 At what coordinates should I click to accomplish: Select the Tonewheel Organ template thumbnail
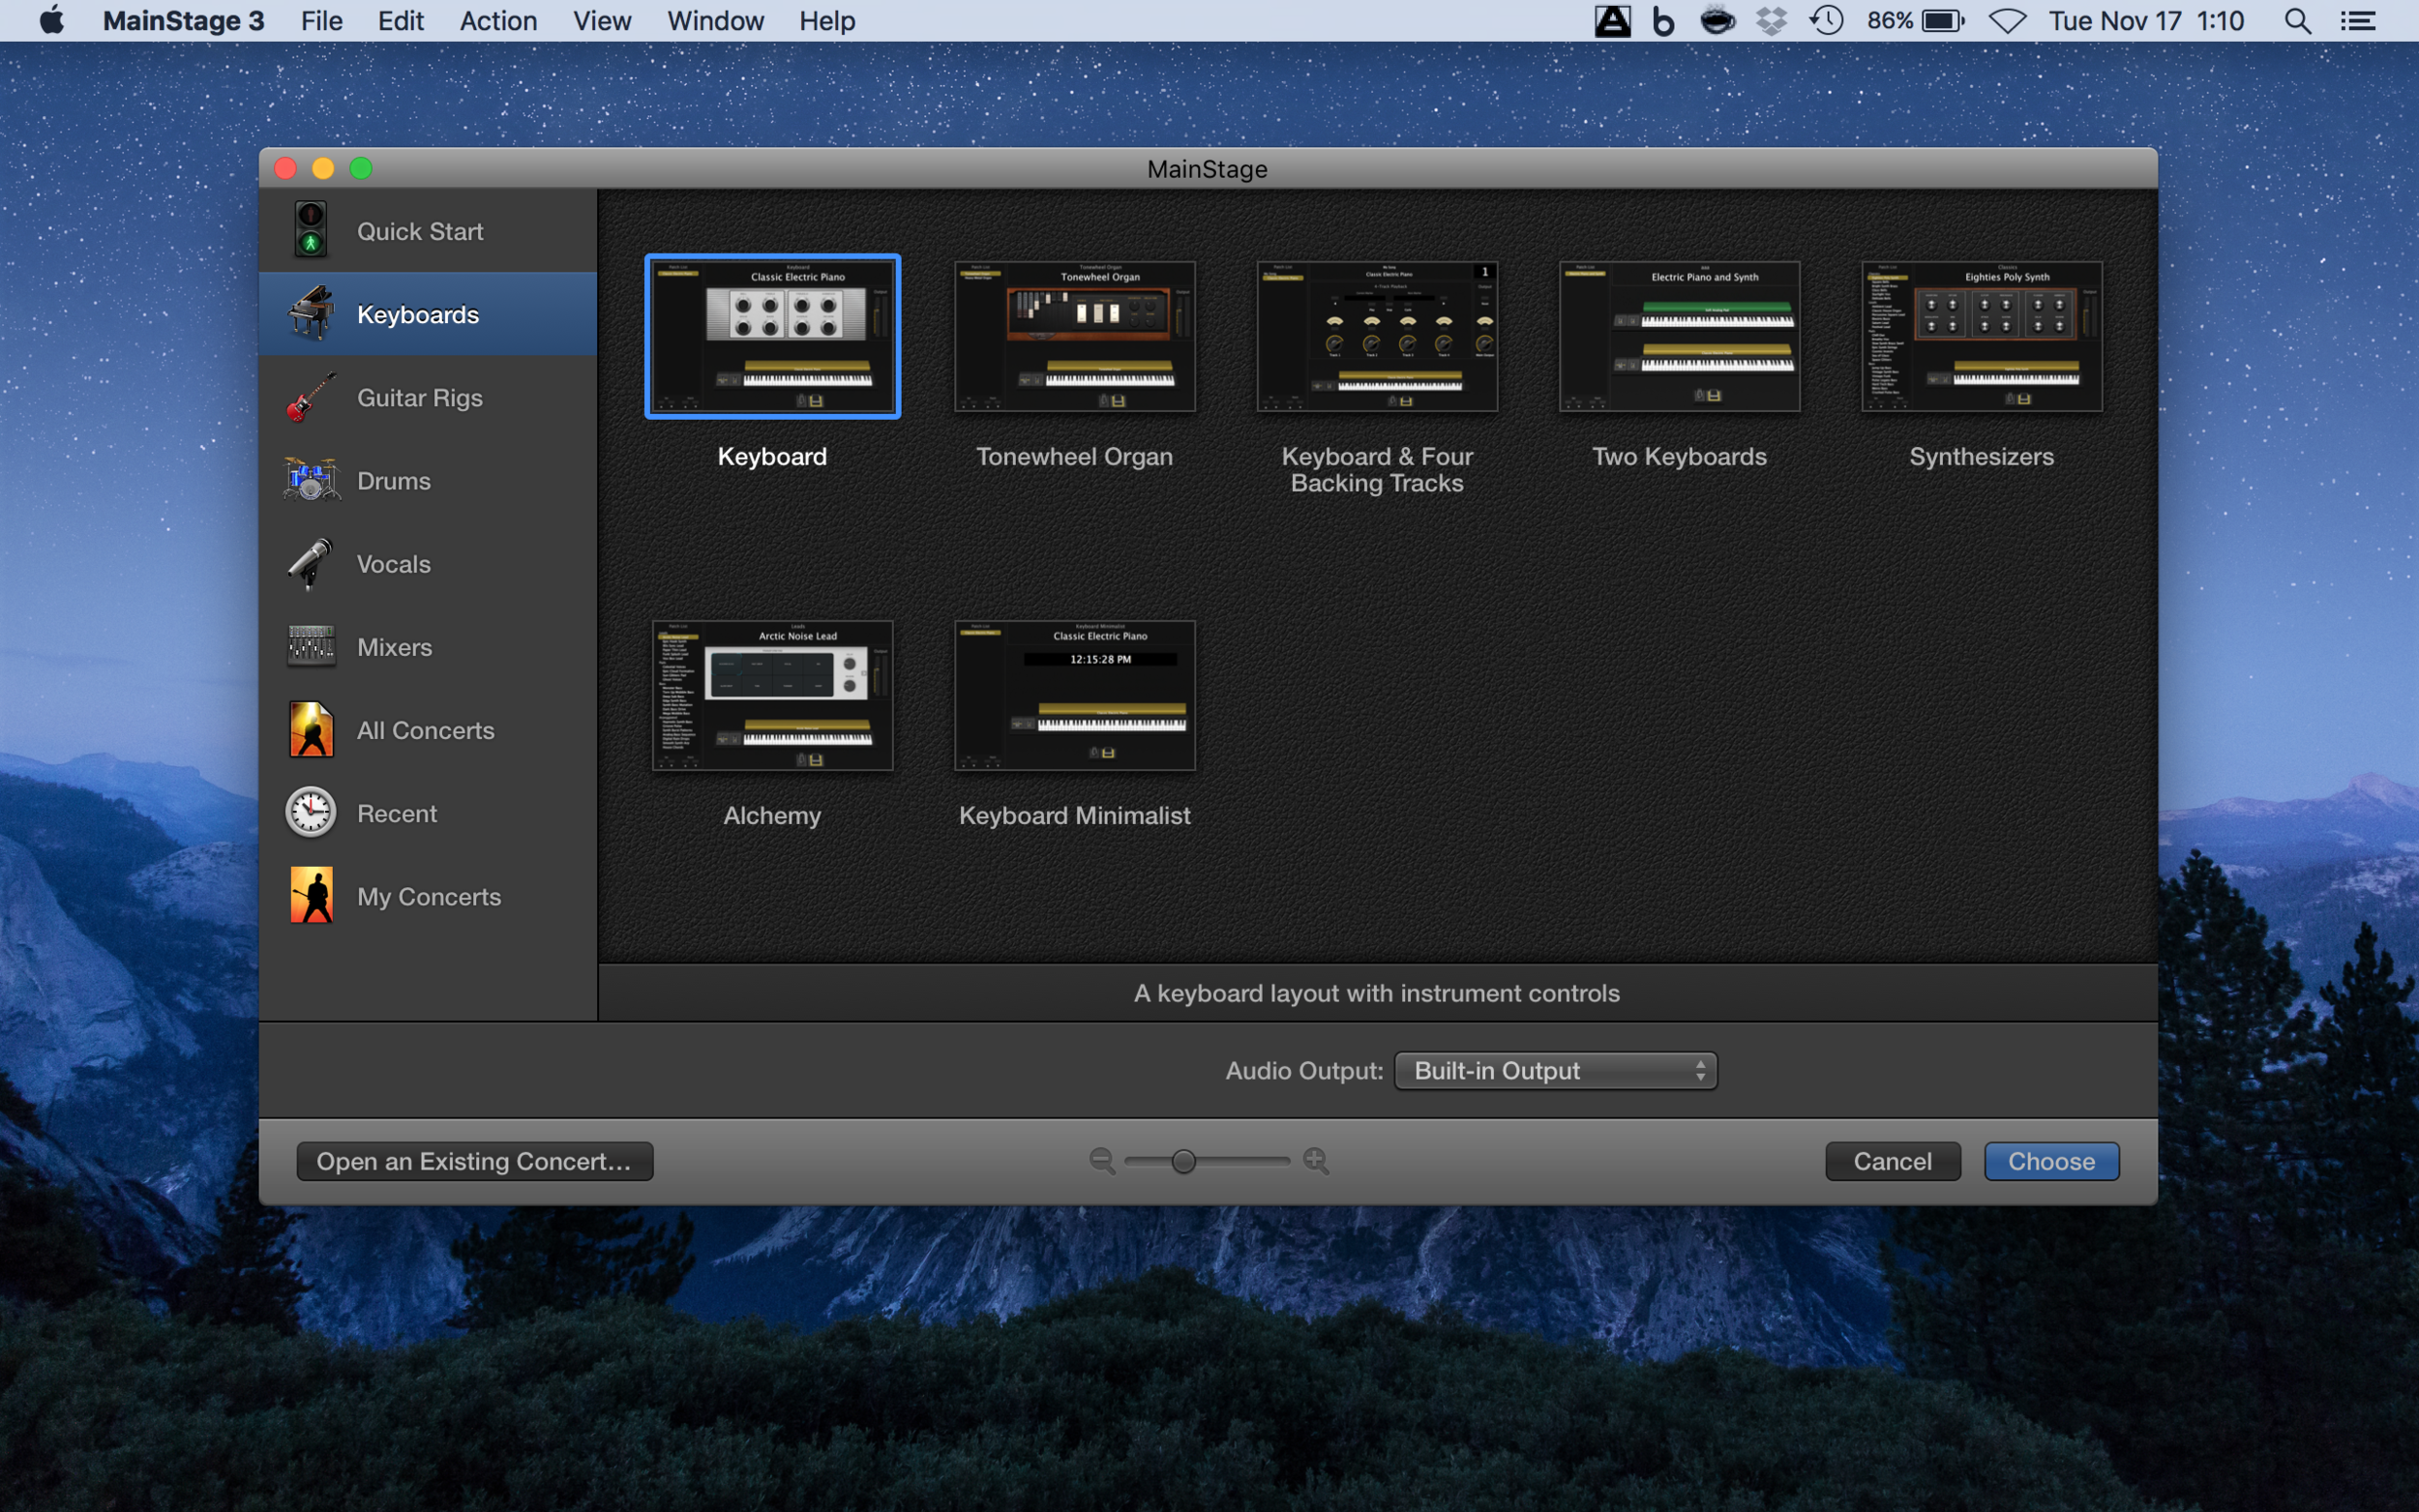pos(1074,336)
